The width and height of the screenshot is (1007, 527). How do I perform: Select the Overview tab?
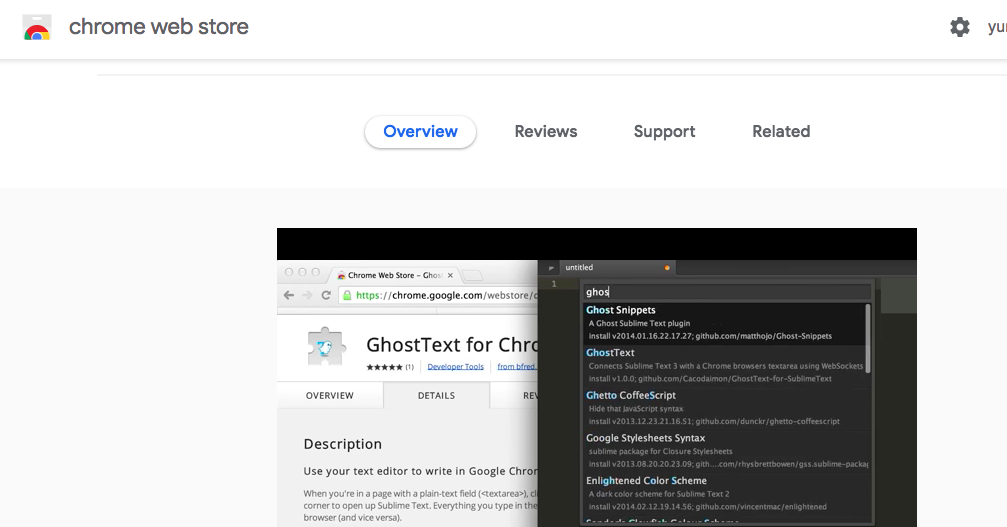420,132
